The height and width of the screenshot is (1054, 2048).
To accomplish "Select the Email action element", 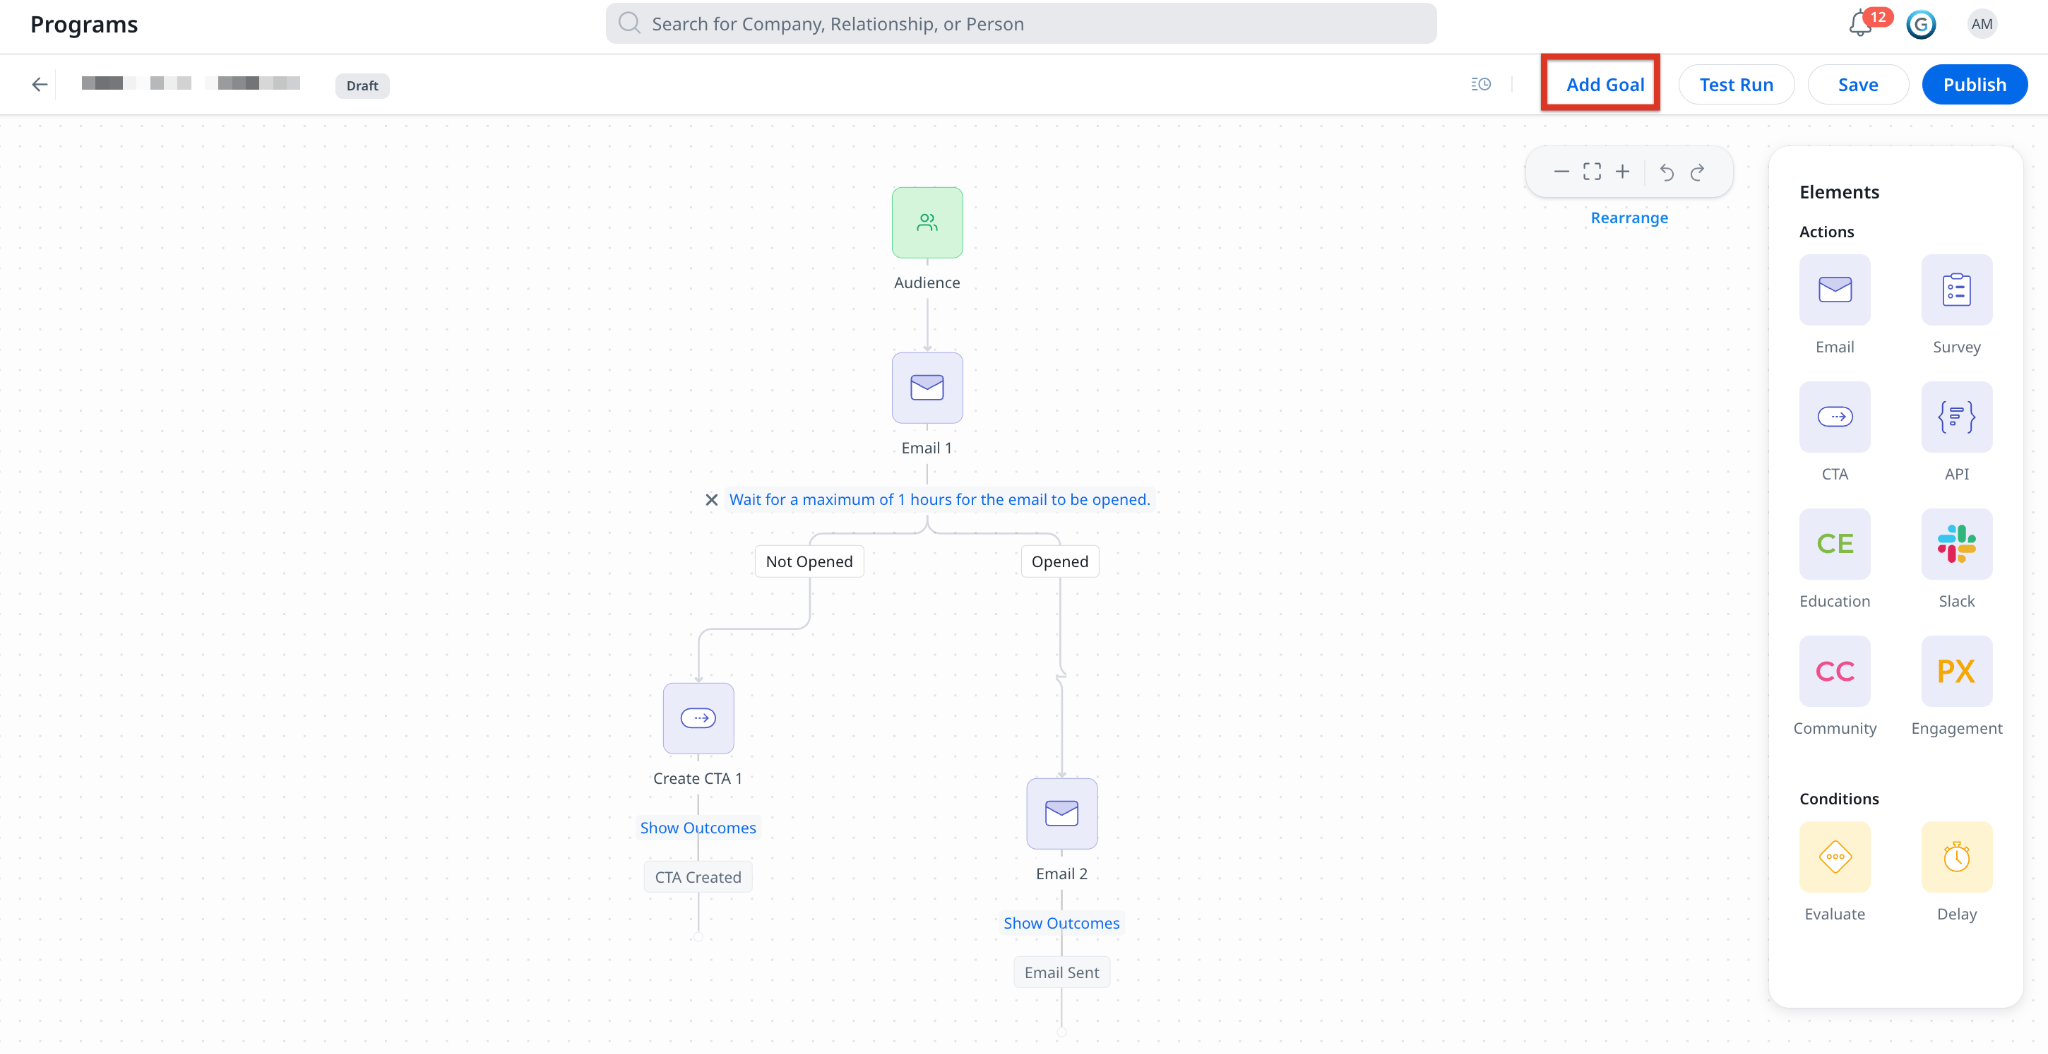I will click(1834, 290).
